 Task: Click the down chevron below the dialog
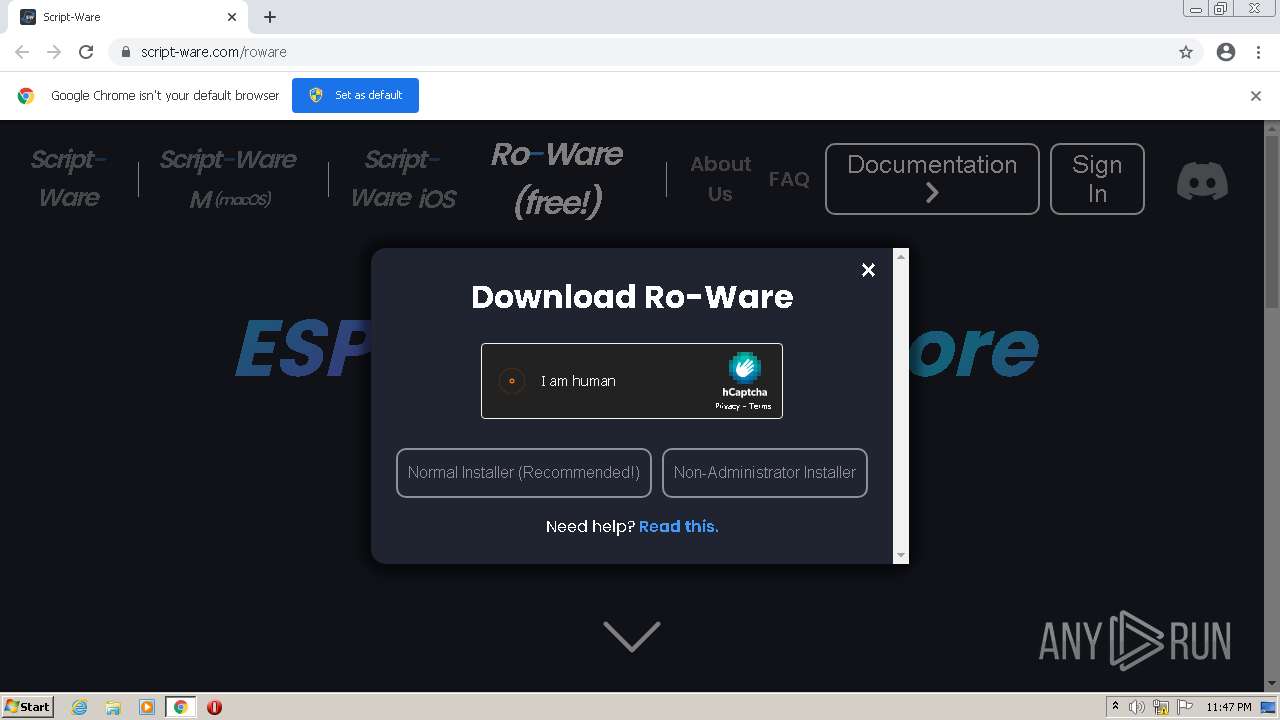pyautogui.click(x=632, y=636)
